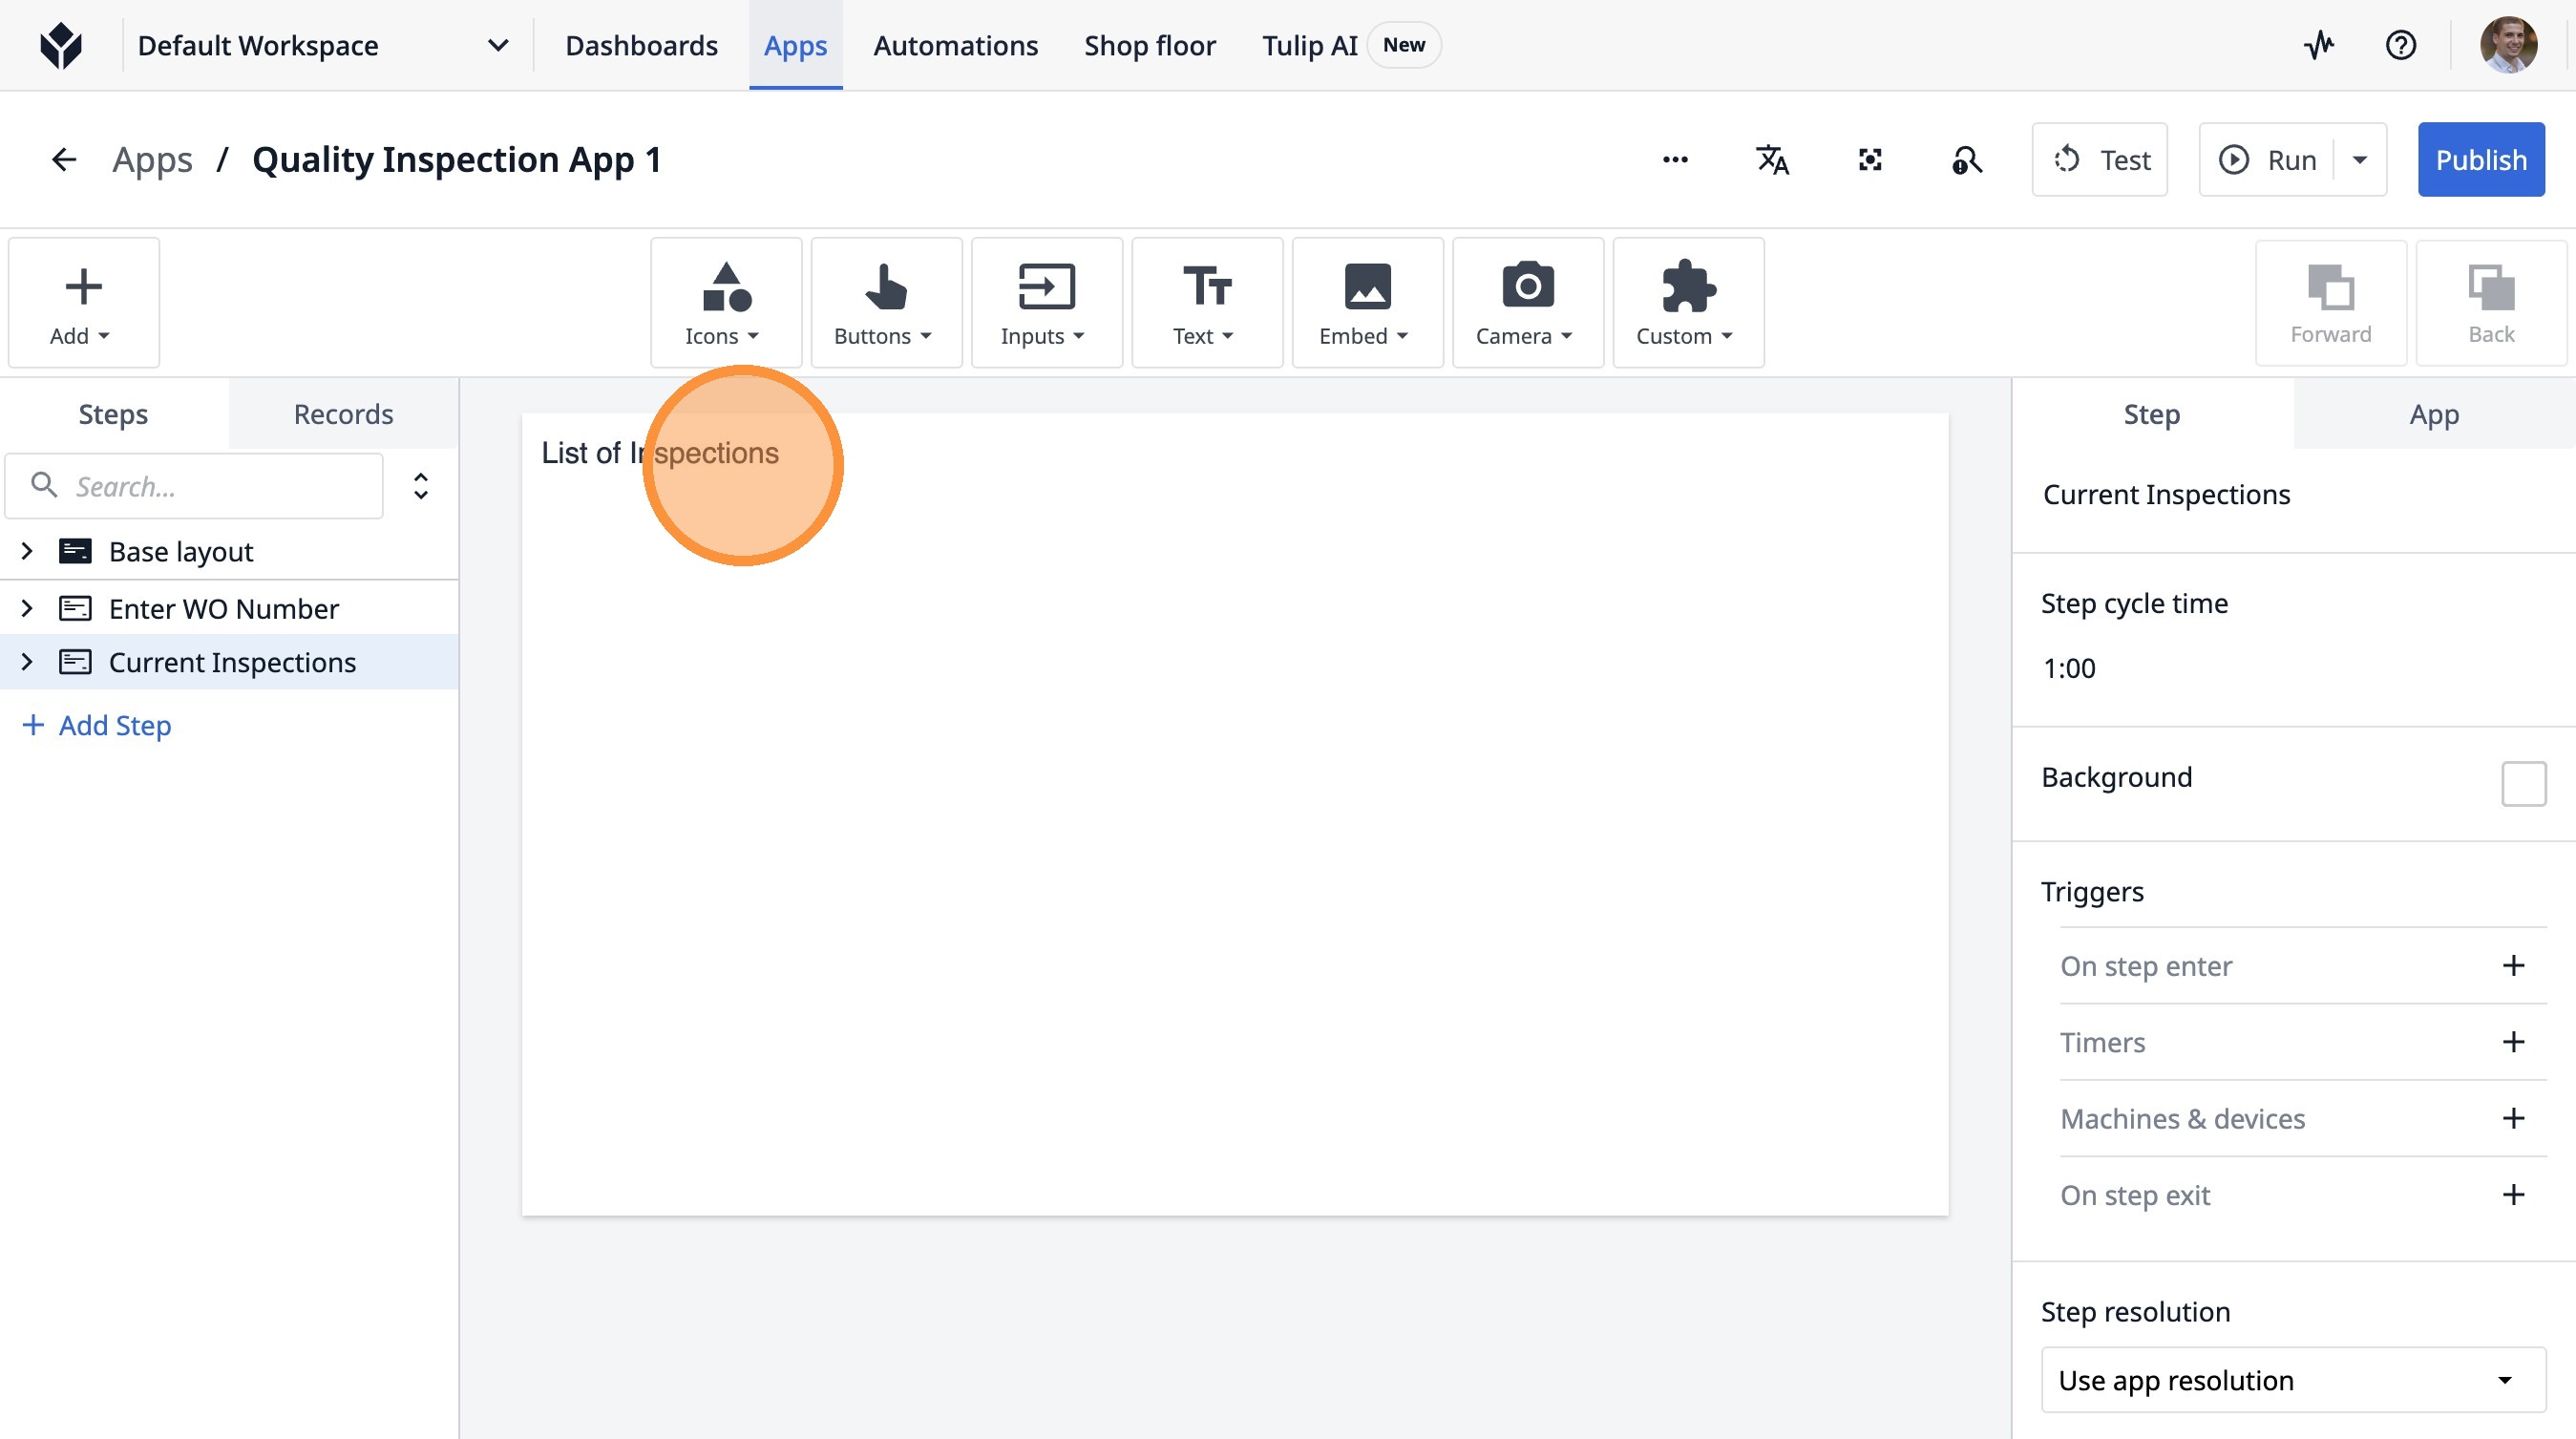Click the back arrow to Apps

(x=64, y=160)
